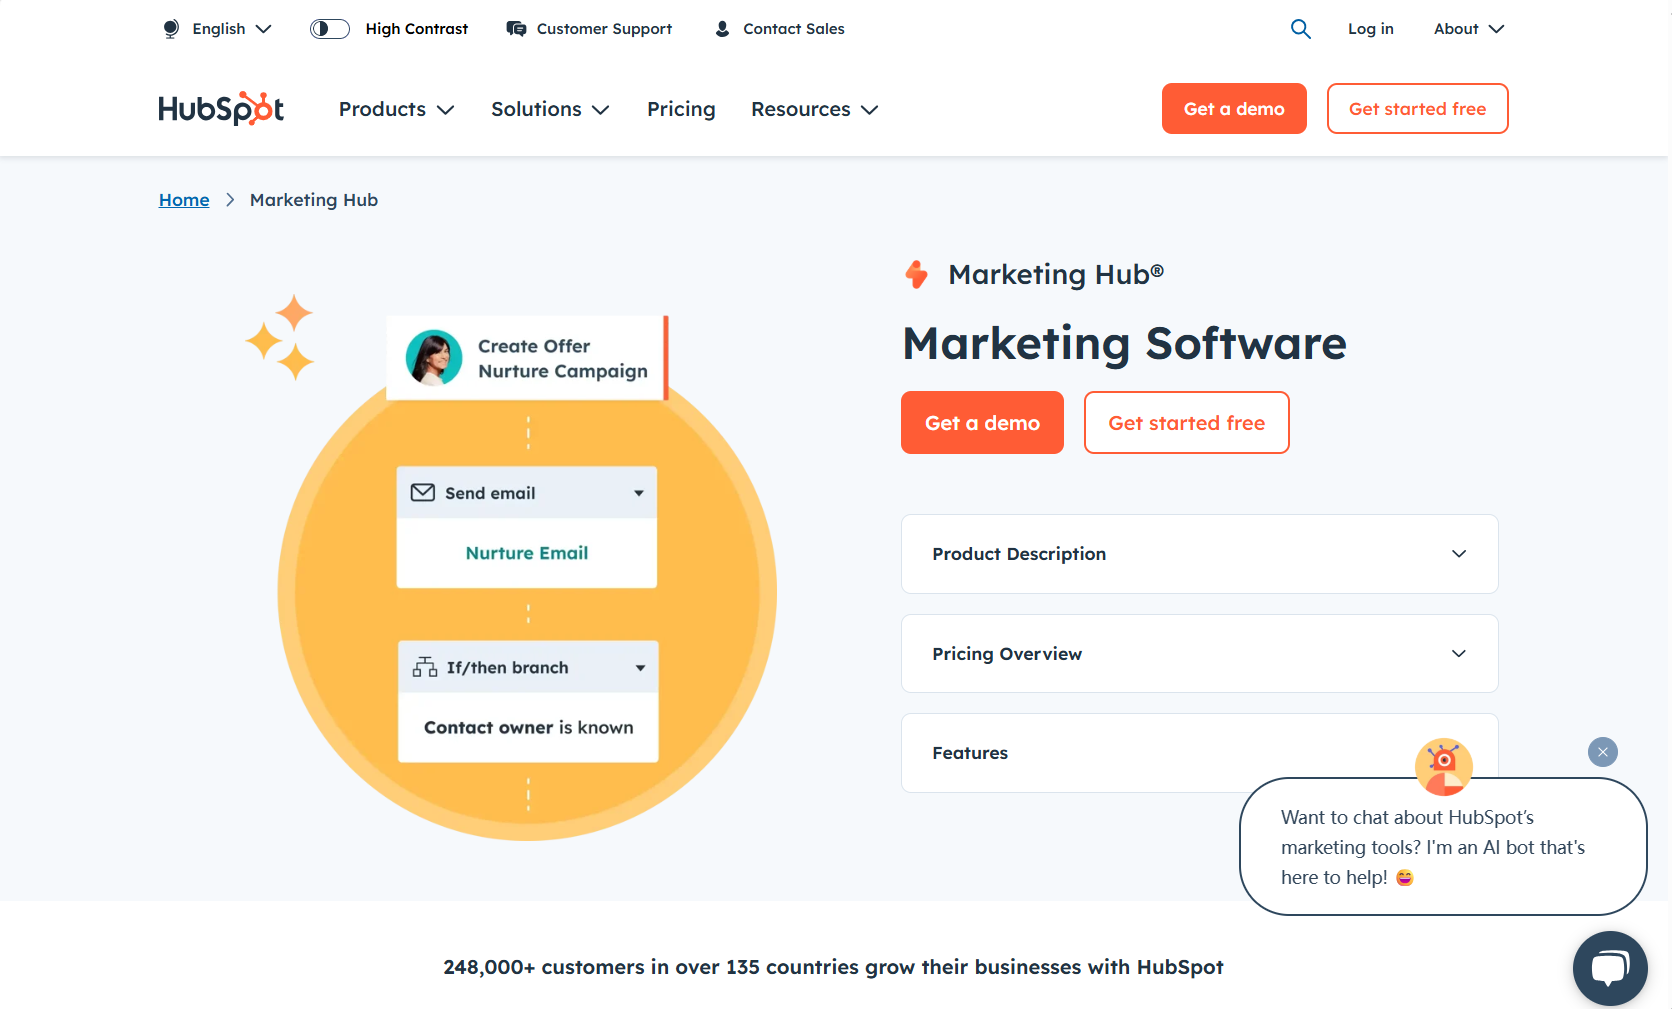Screen dimensions: 1672x1009
Task: Click the woman's profile avatar
Action: click(434, 358)
